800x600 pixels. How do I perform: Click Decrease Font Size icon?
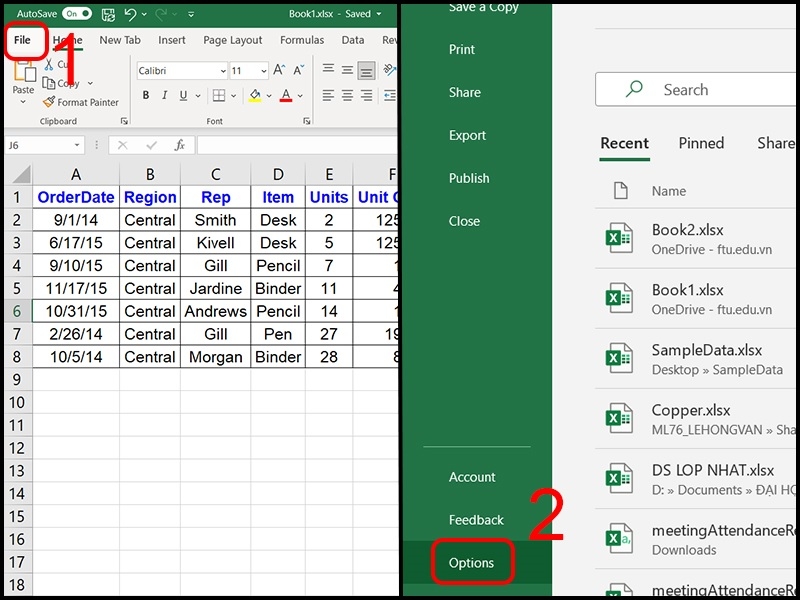298,70
